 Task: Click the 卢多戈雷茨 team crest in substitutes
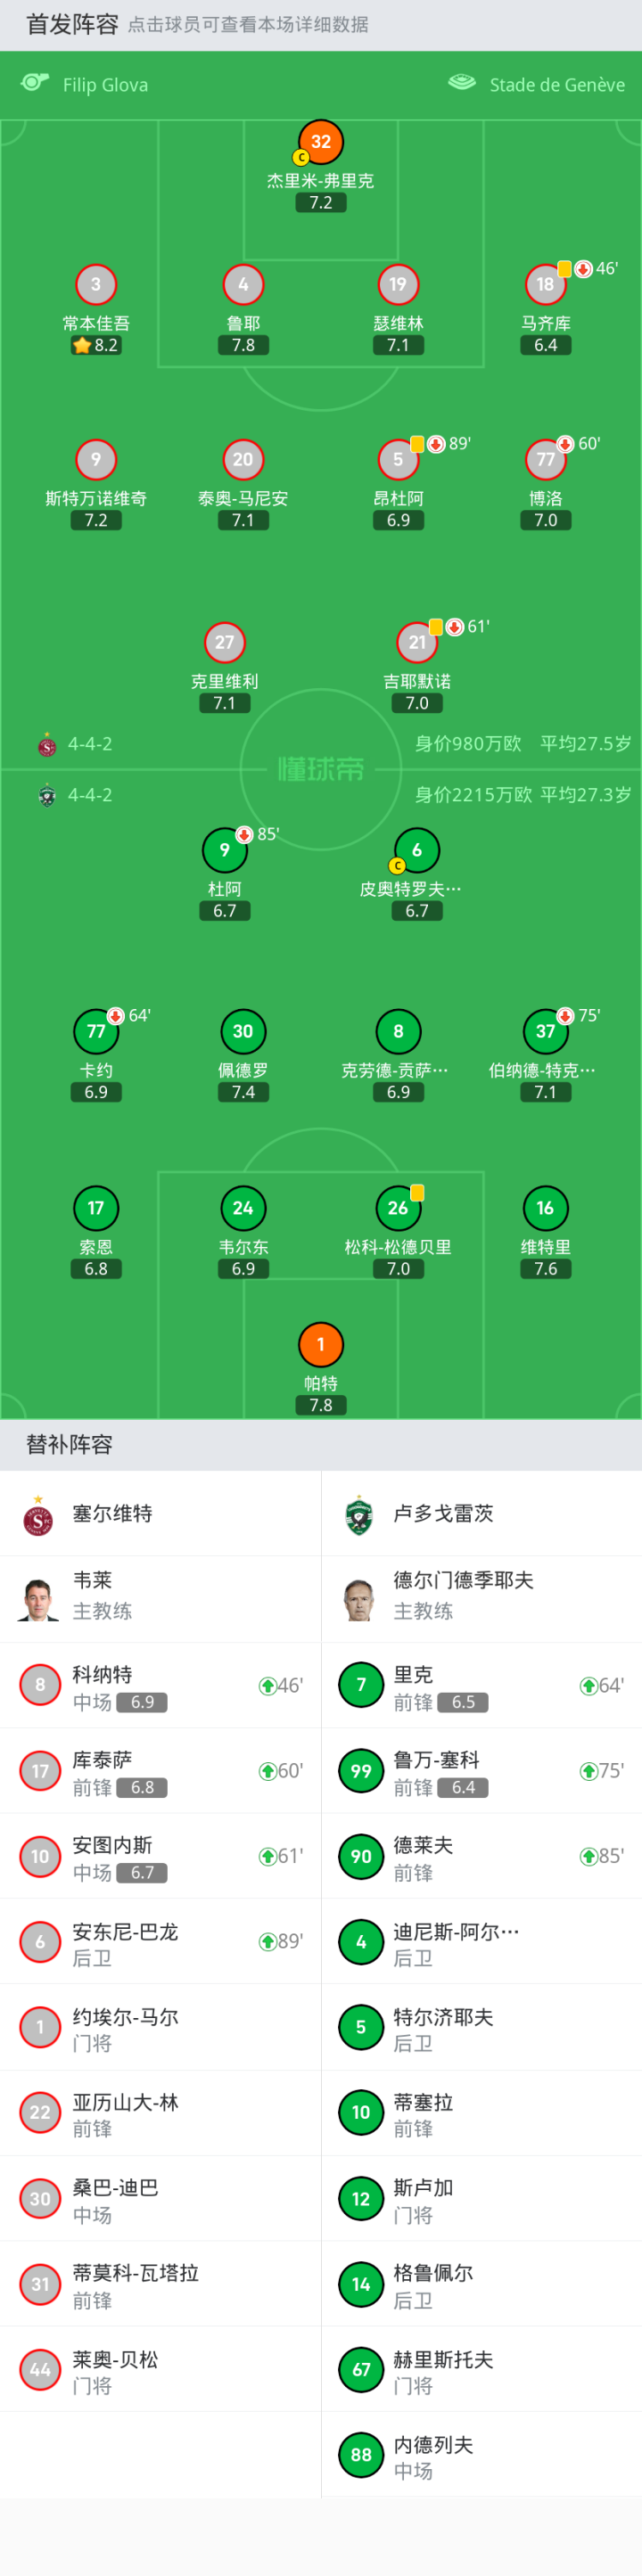pos(358,1515)
